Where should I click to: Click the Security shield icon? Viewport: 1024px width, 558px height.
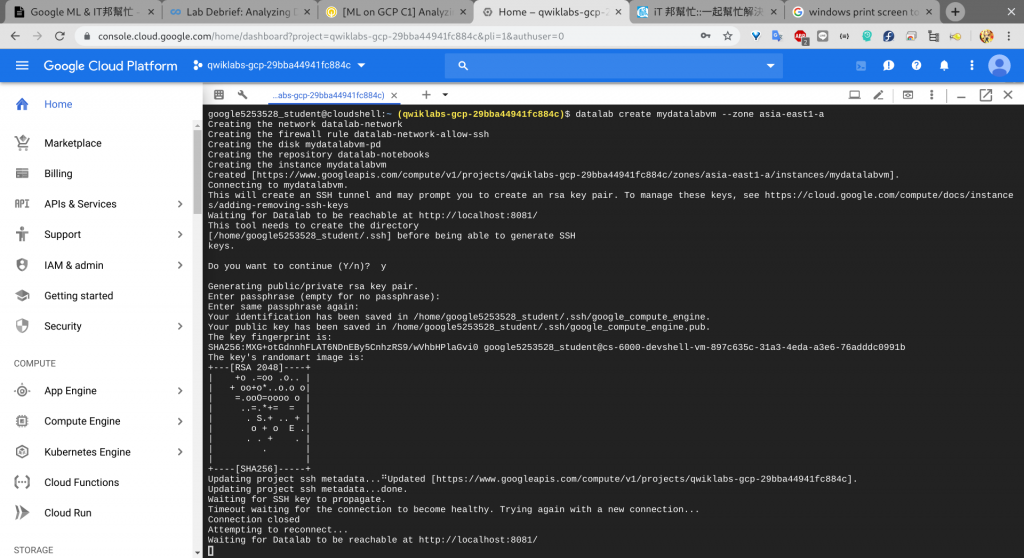[22, 326]
